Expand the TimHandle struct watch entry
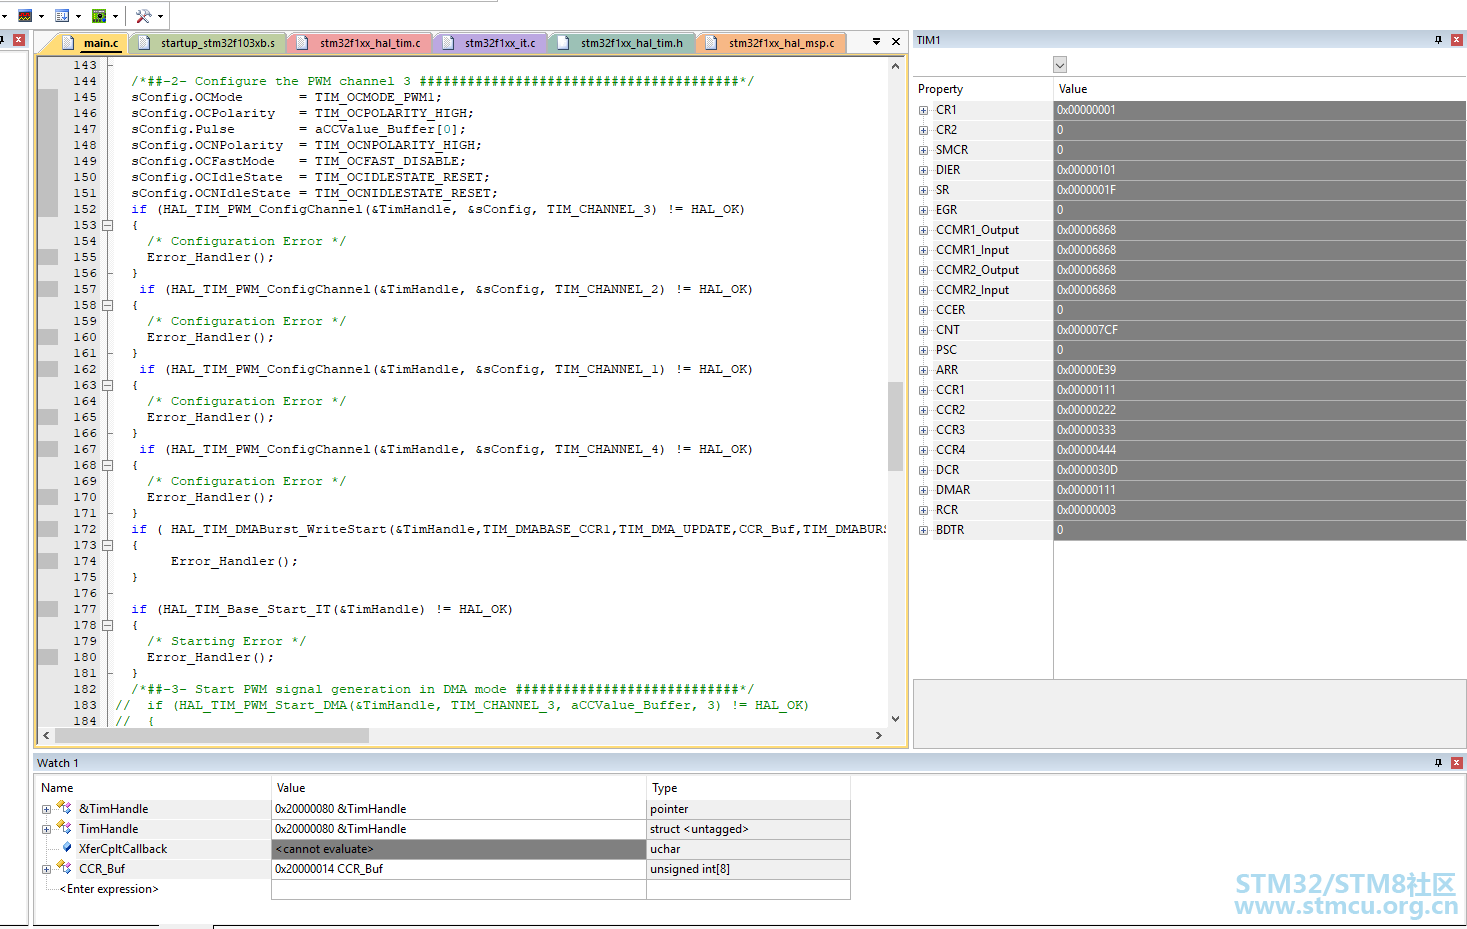 point(46,829)
